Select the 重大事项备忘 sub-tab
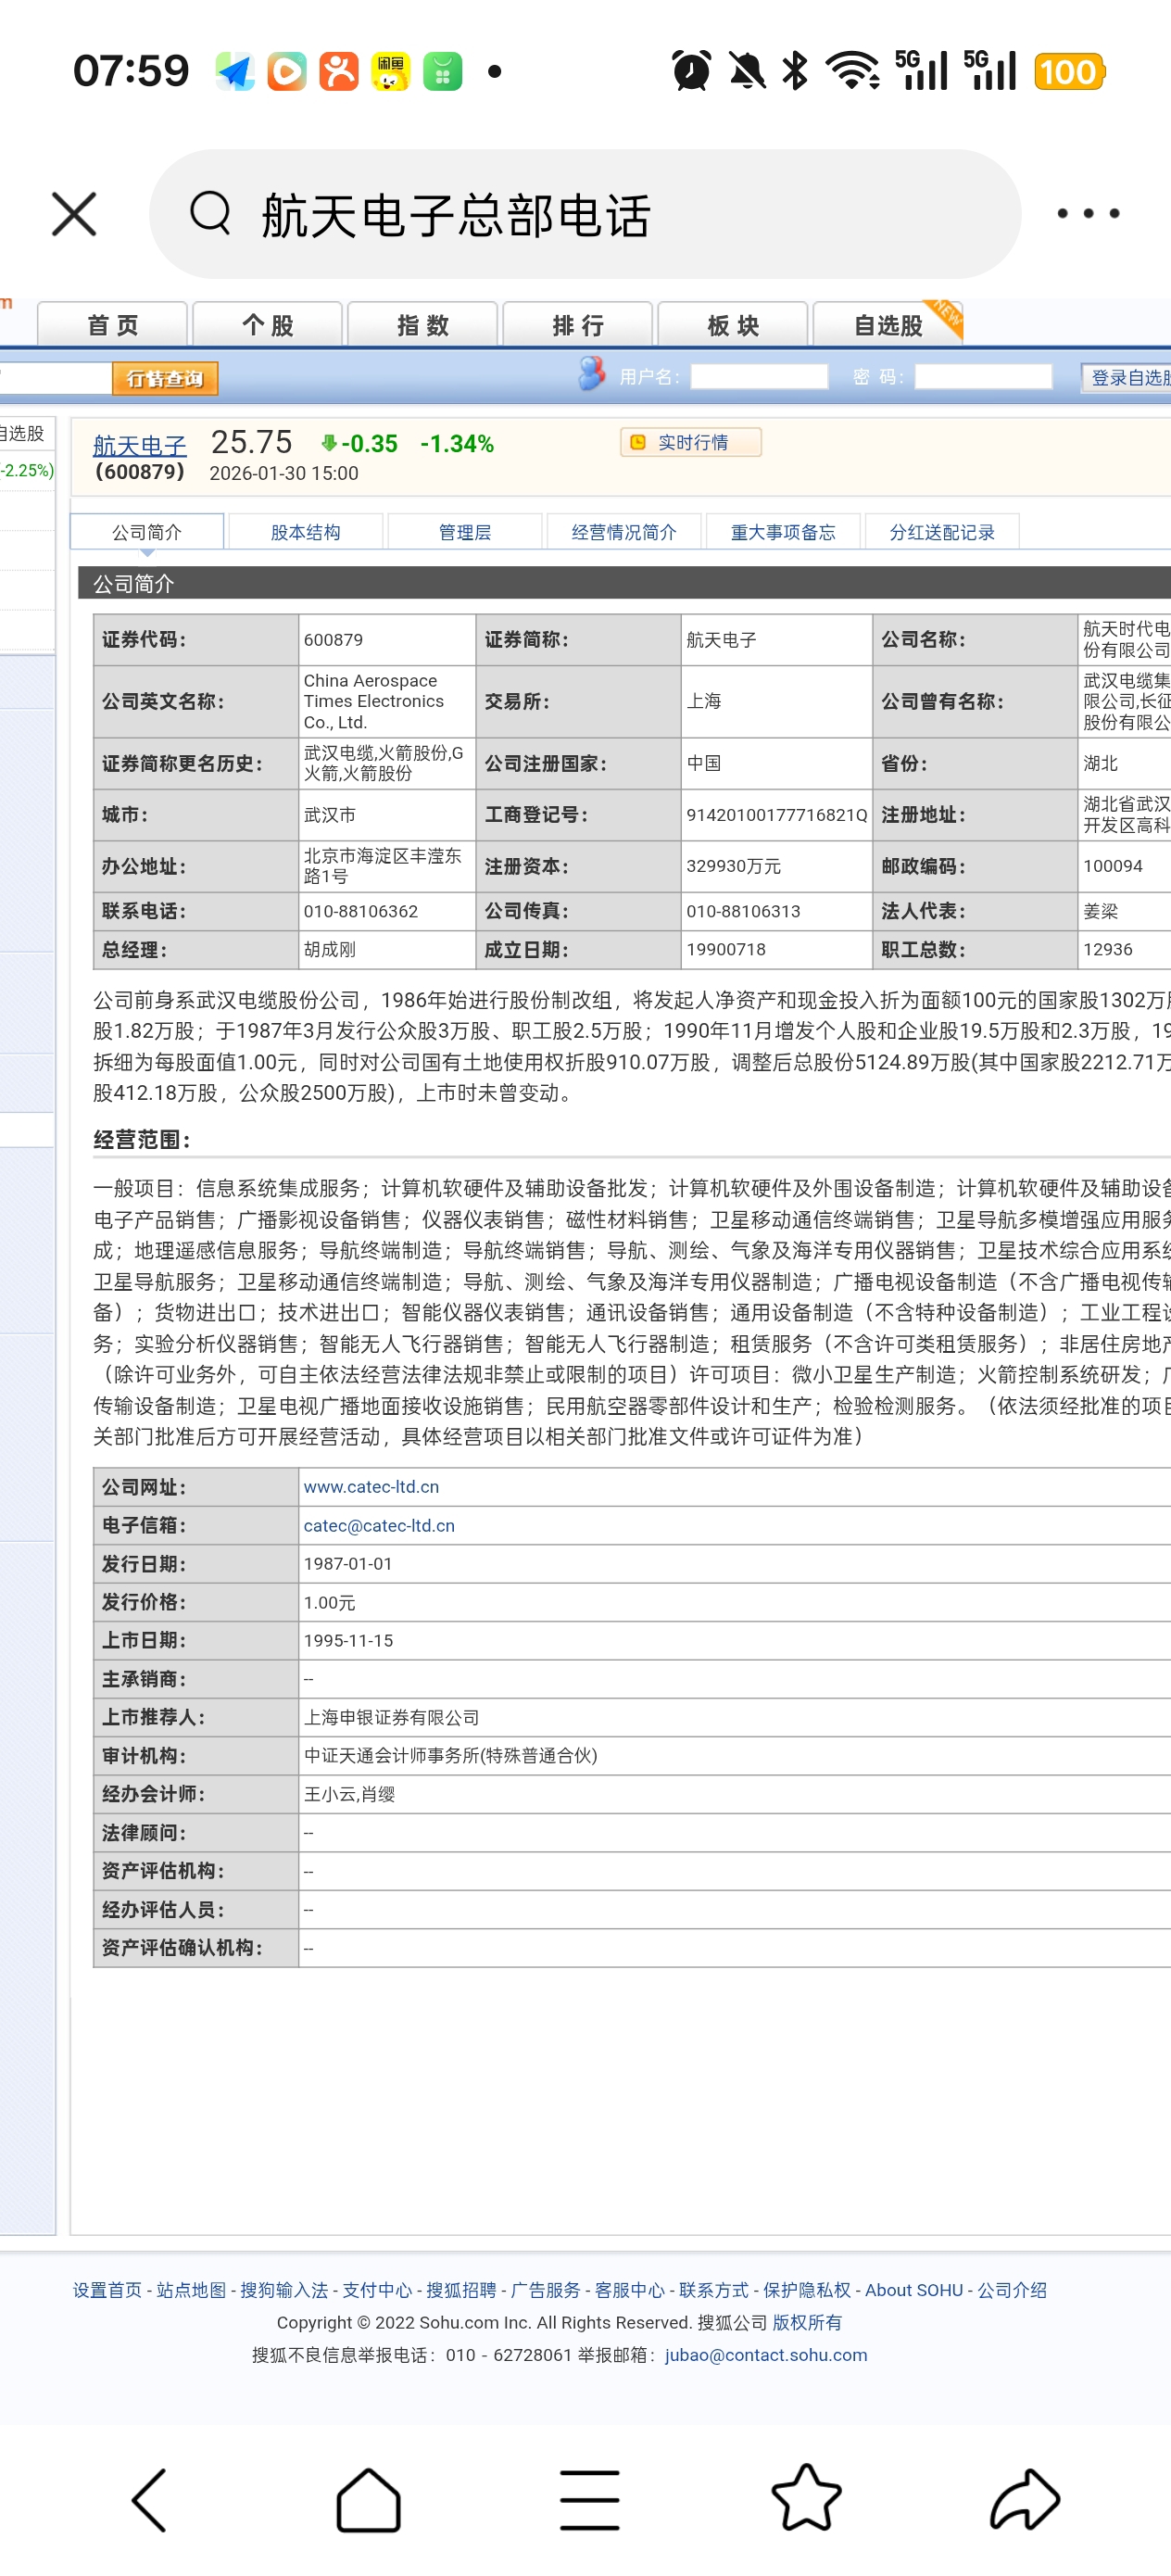This screenshot has width=1171, height=2576. [x=783, y=532]
